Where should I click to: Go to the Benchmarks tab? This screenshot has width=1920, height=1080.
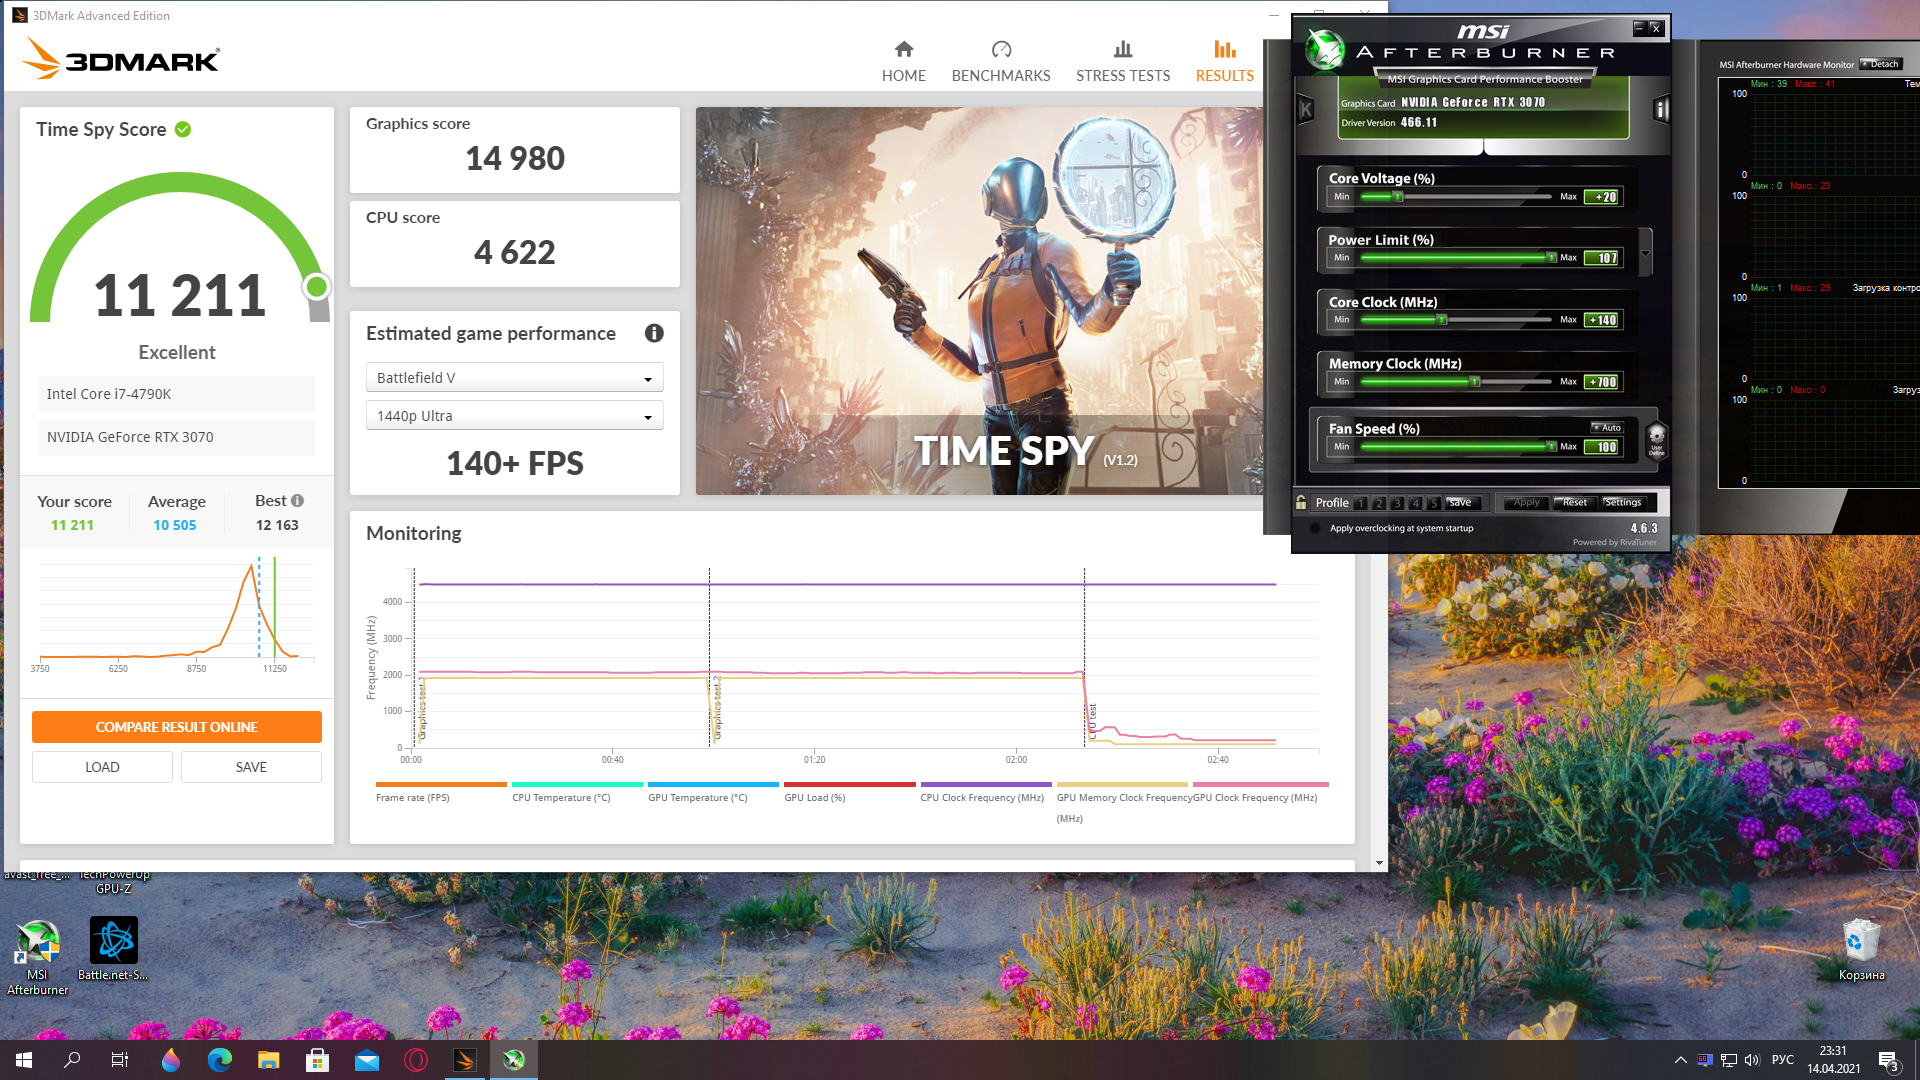click(x=1000, y=61)
